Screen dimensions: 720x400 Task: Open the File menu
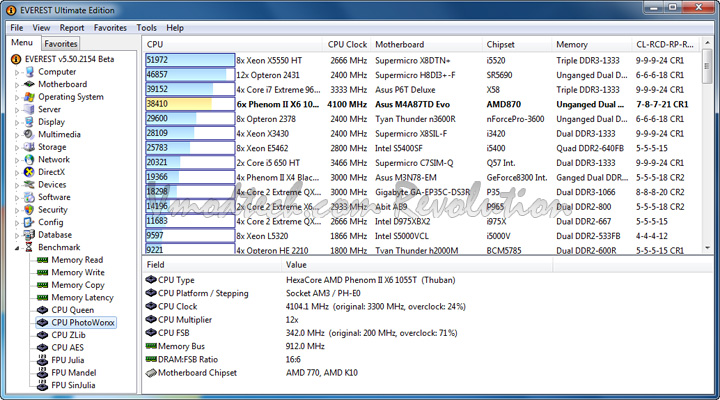coord(17,28)
